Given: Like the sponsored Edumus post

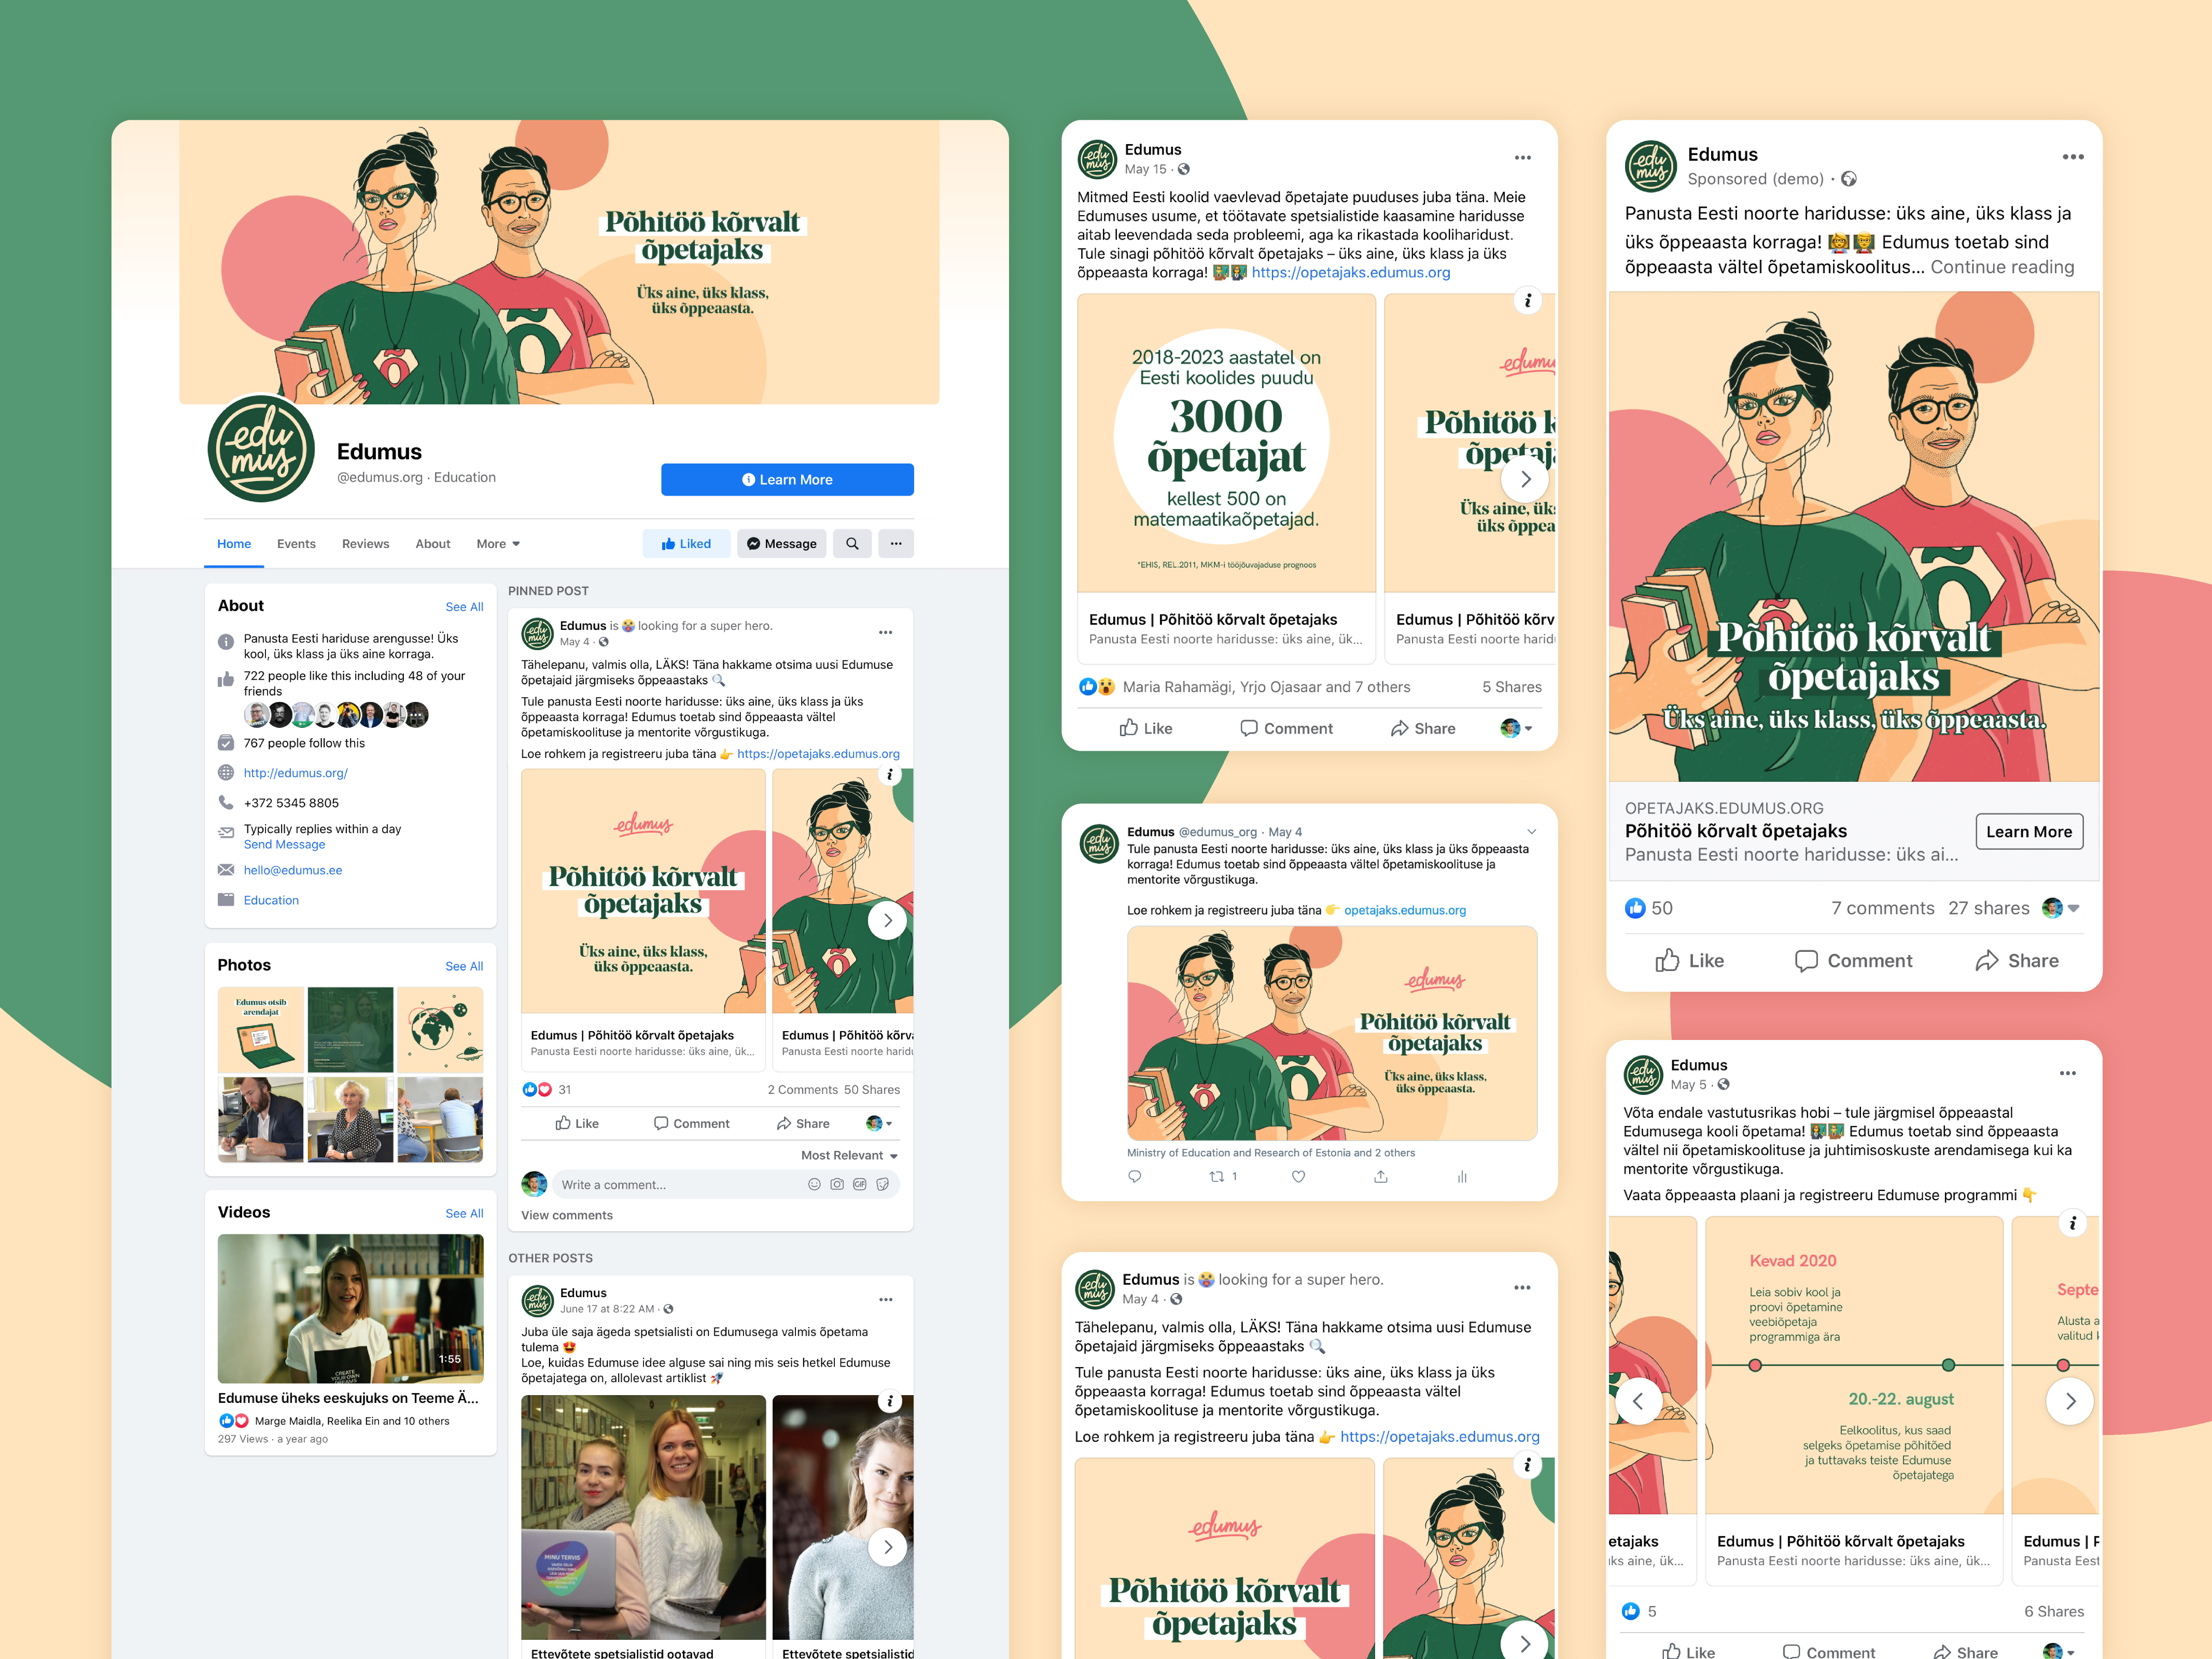Looking at the screenshot, I should click(x=1689, y=961).
